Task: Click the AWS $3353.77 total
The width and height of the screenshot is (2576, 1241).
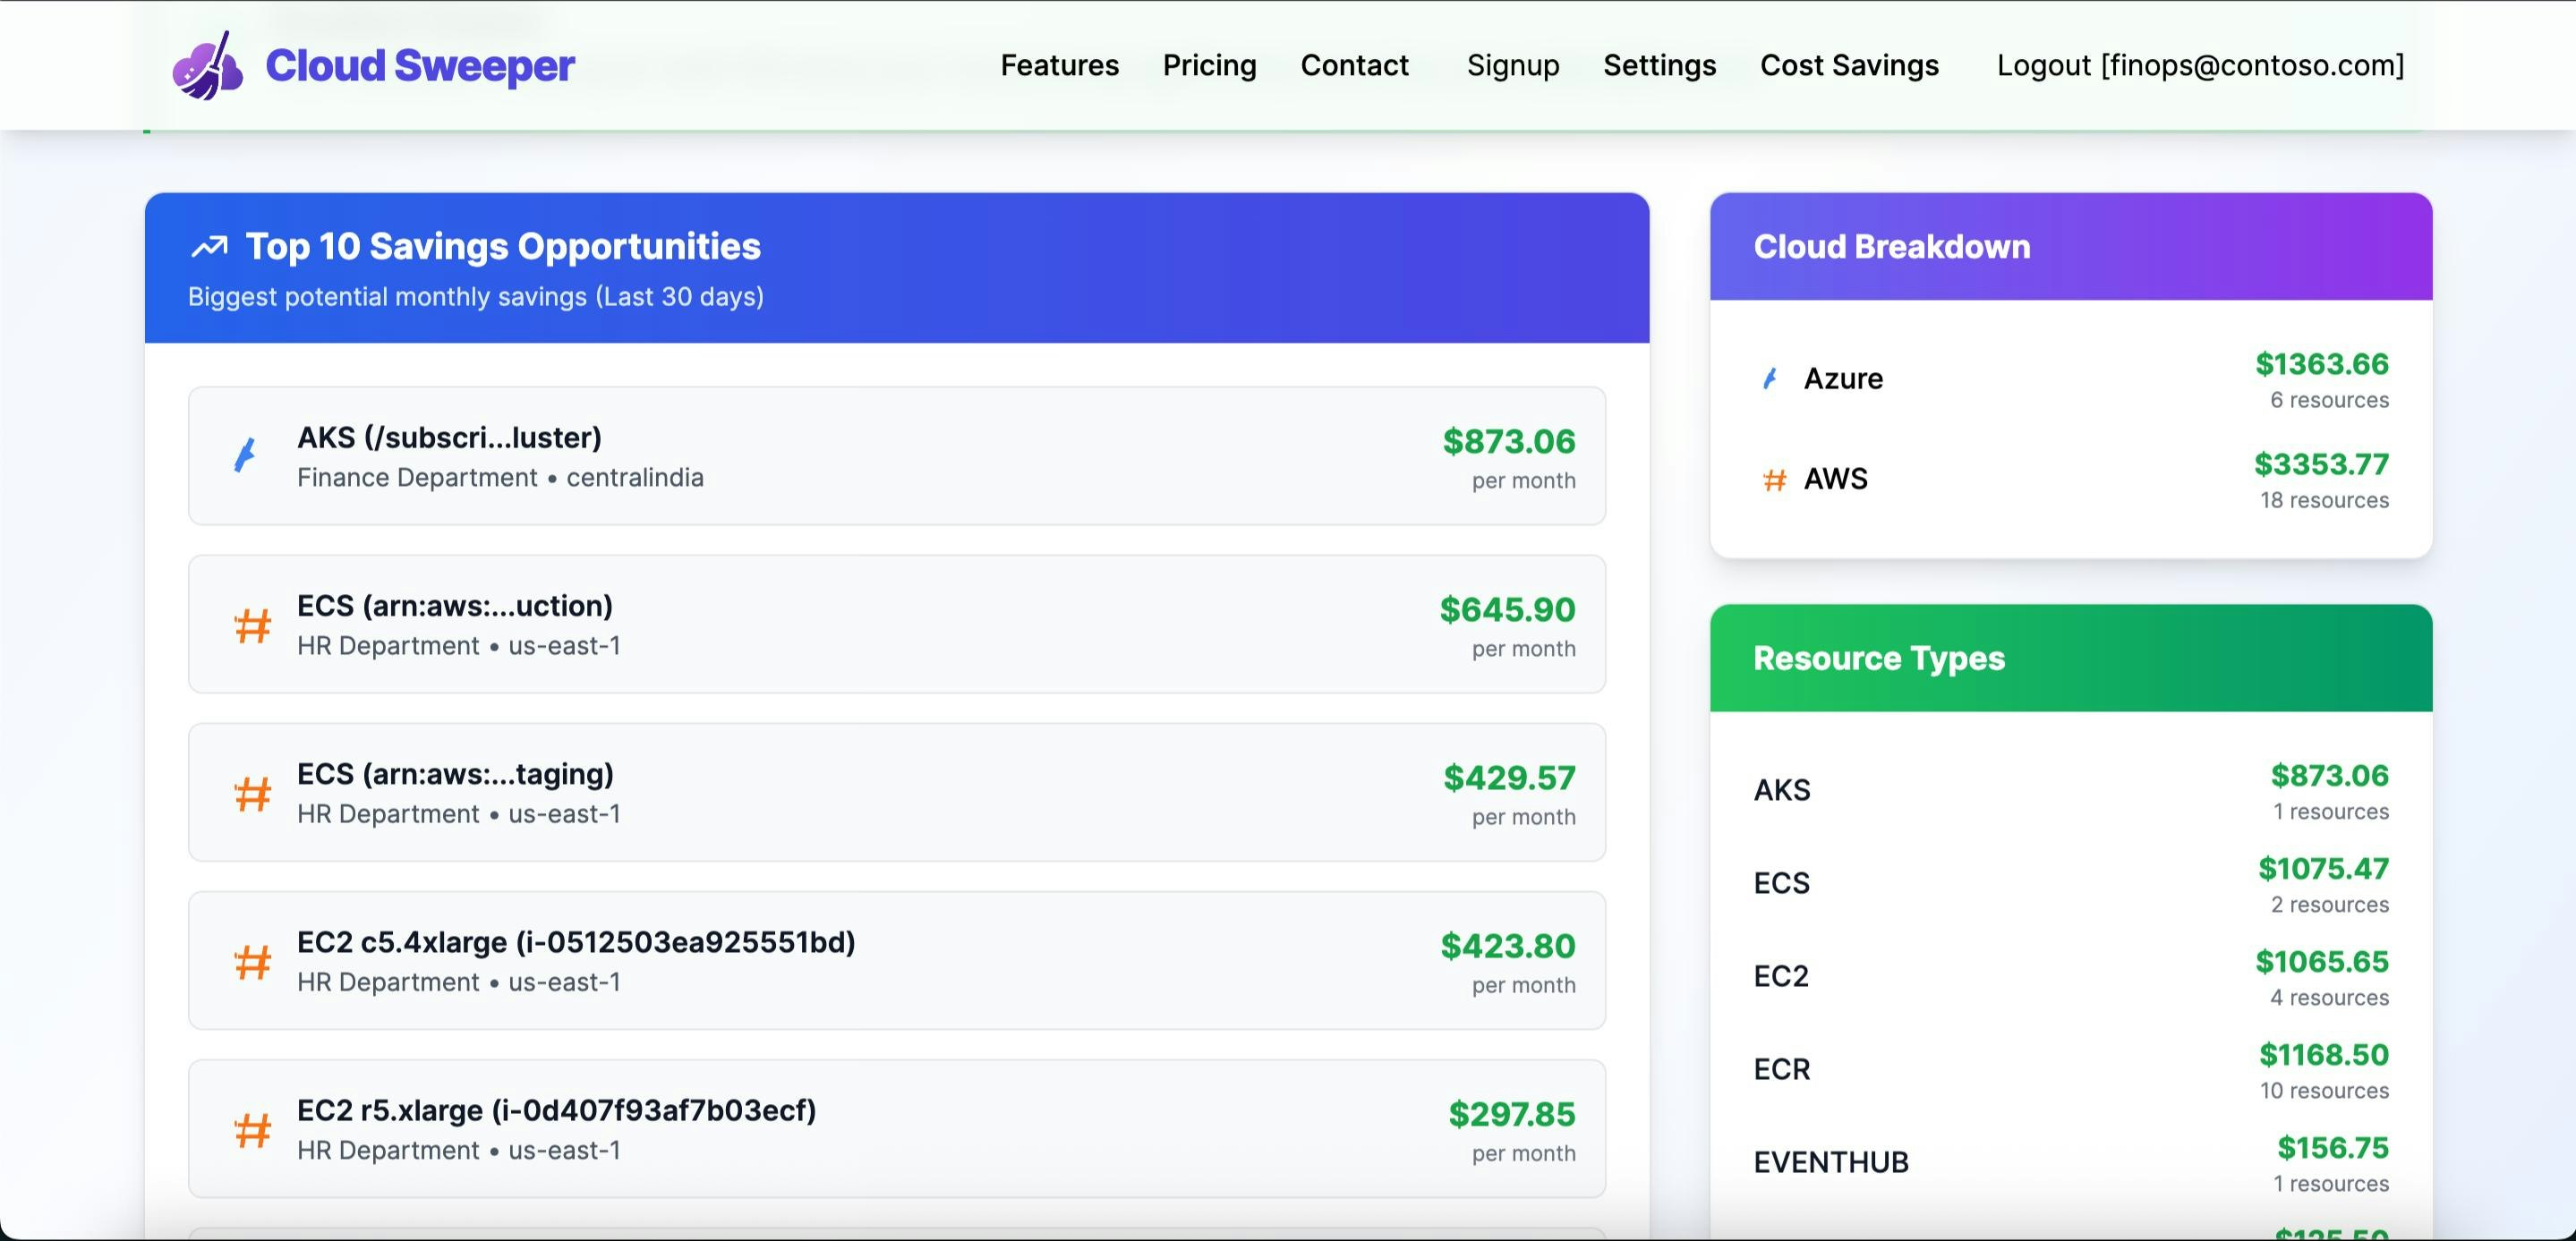Action: pyautogui.click(x=2321, y=464)
